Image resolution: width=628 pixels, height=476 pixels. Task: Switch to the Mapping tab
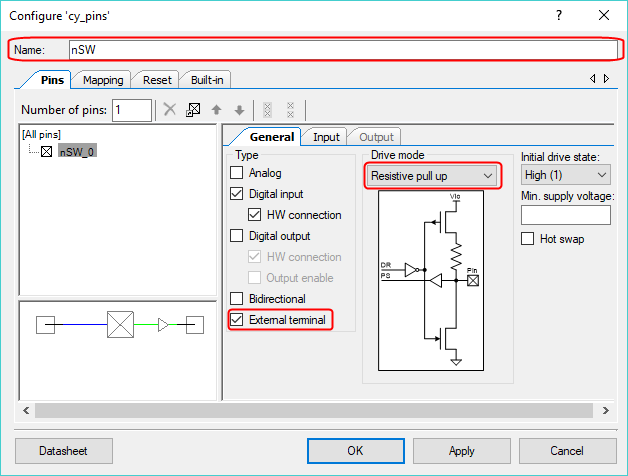click(x=103, y=80)
